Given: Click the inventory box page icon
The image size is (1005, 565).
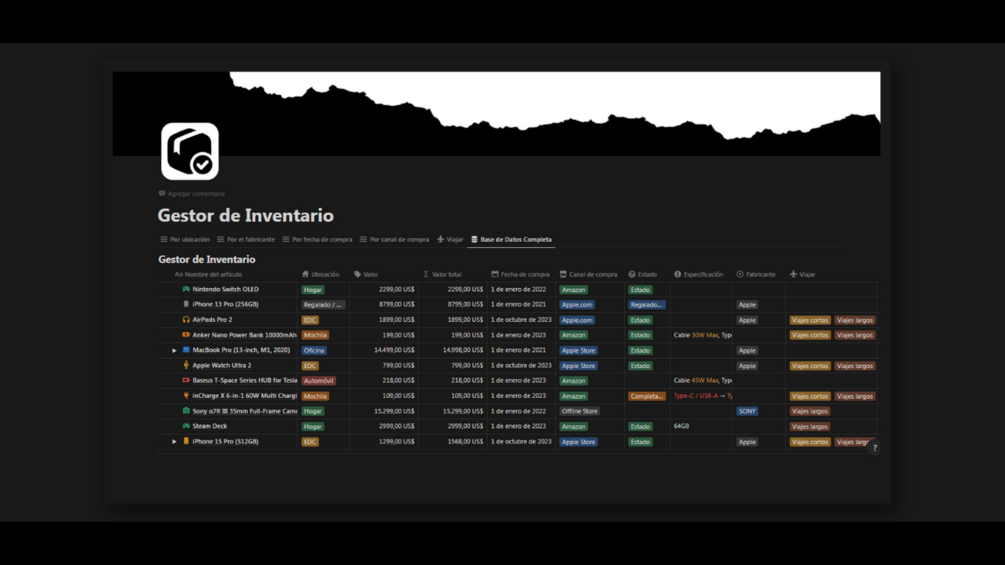Looking at the screenshot, I should pos(190,151).
